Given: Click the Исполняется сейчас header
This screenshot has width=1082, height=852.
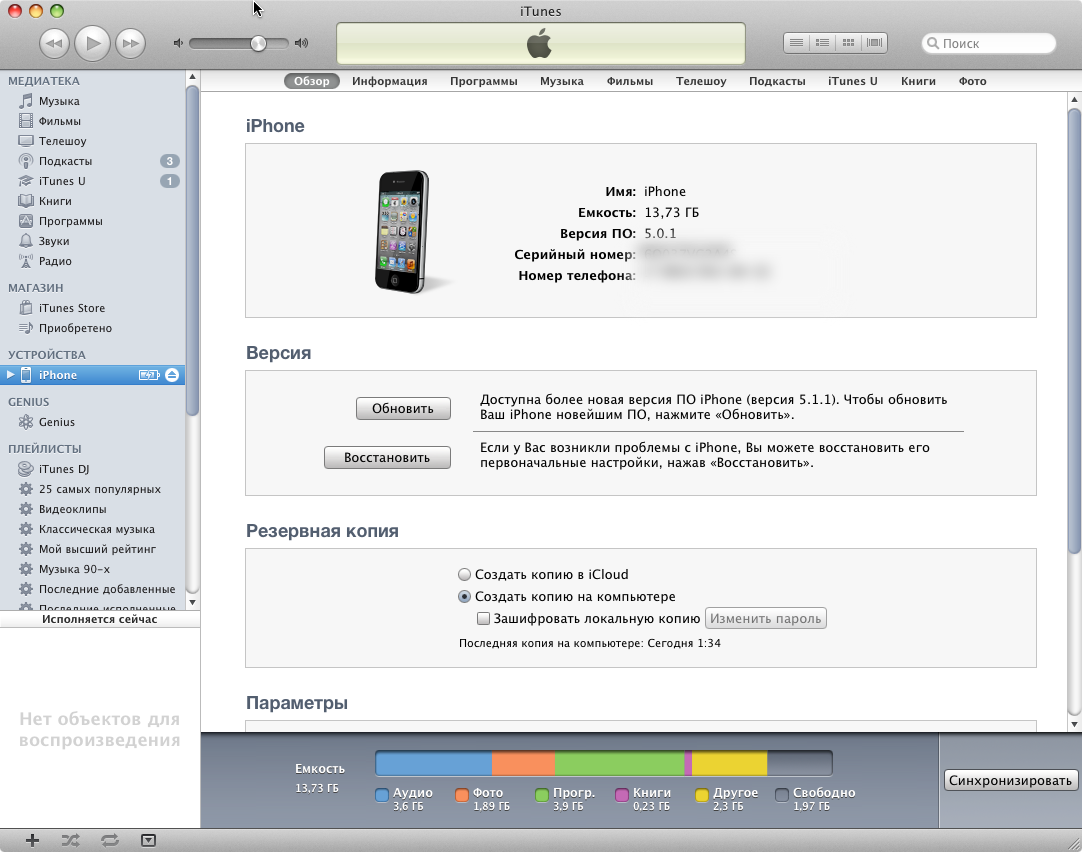Looking at the screenshot, I should pyautogui.click(x=99, y=619).
